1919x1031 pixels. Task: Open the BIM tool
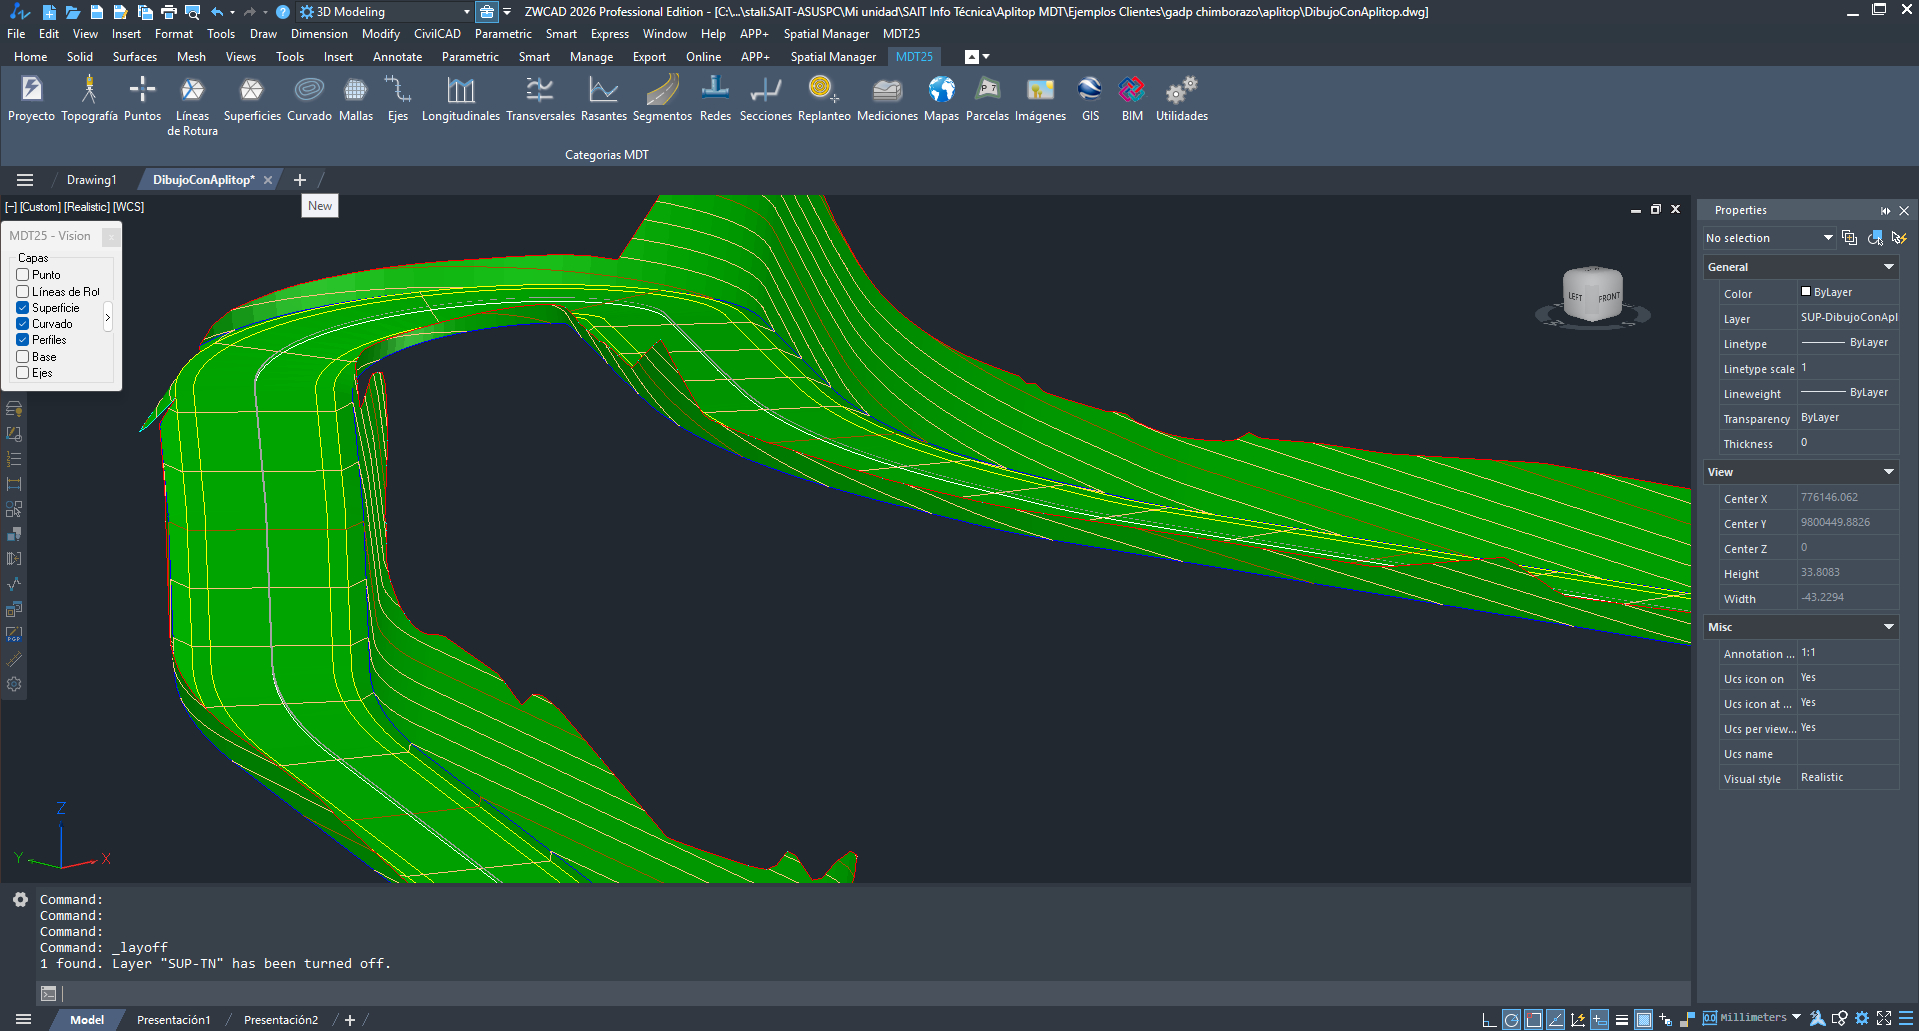(x=1132, y=99)
